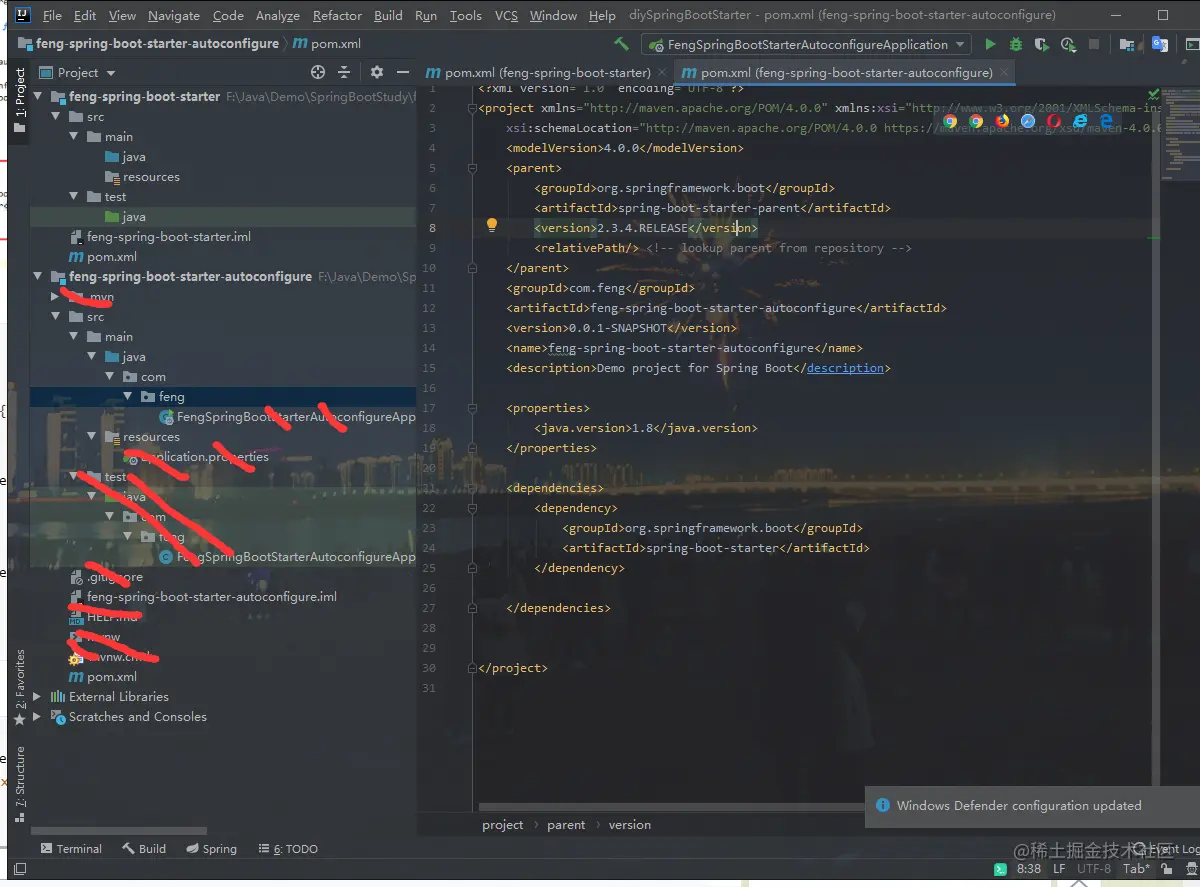Collapse the test folder under feng-spring-boot-starter

(x=74, y=197)
